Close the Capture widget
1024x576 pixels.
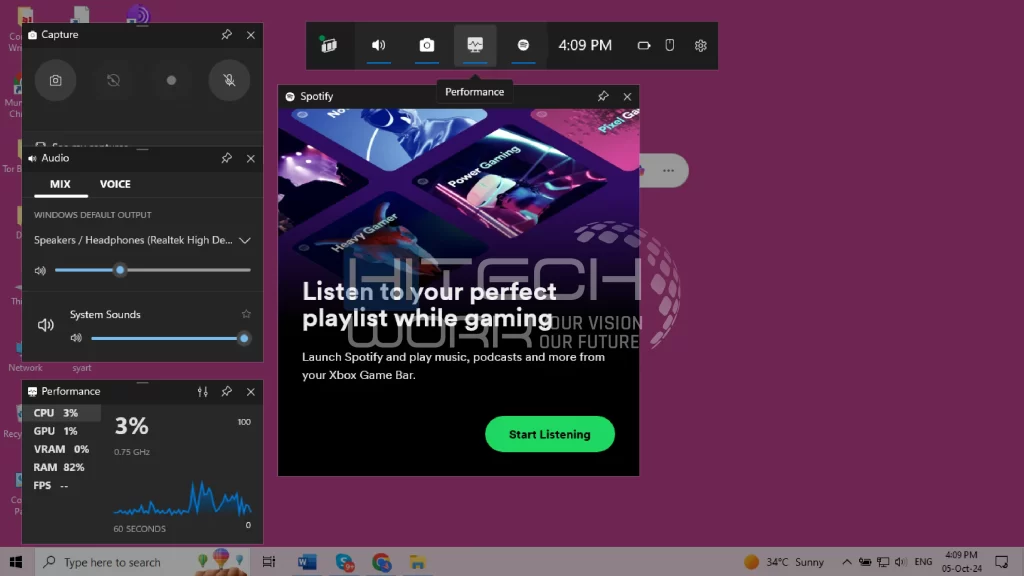pos(251,35)
